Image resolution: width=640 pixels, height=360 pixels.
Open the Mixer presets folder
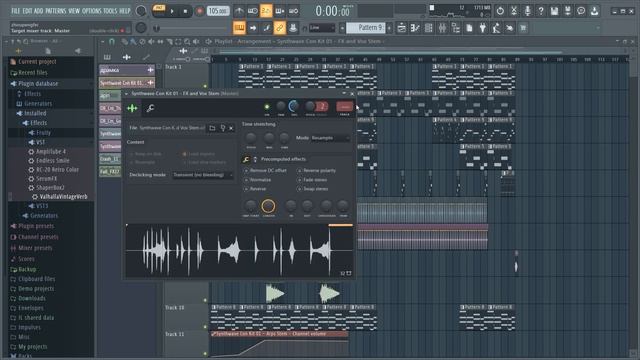point(35,248)
